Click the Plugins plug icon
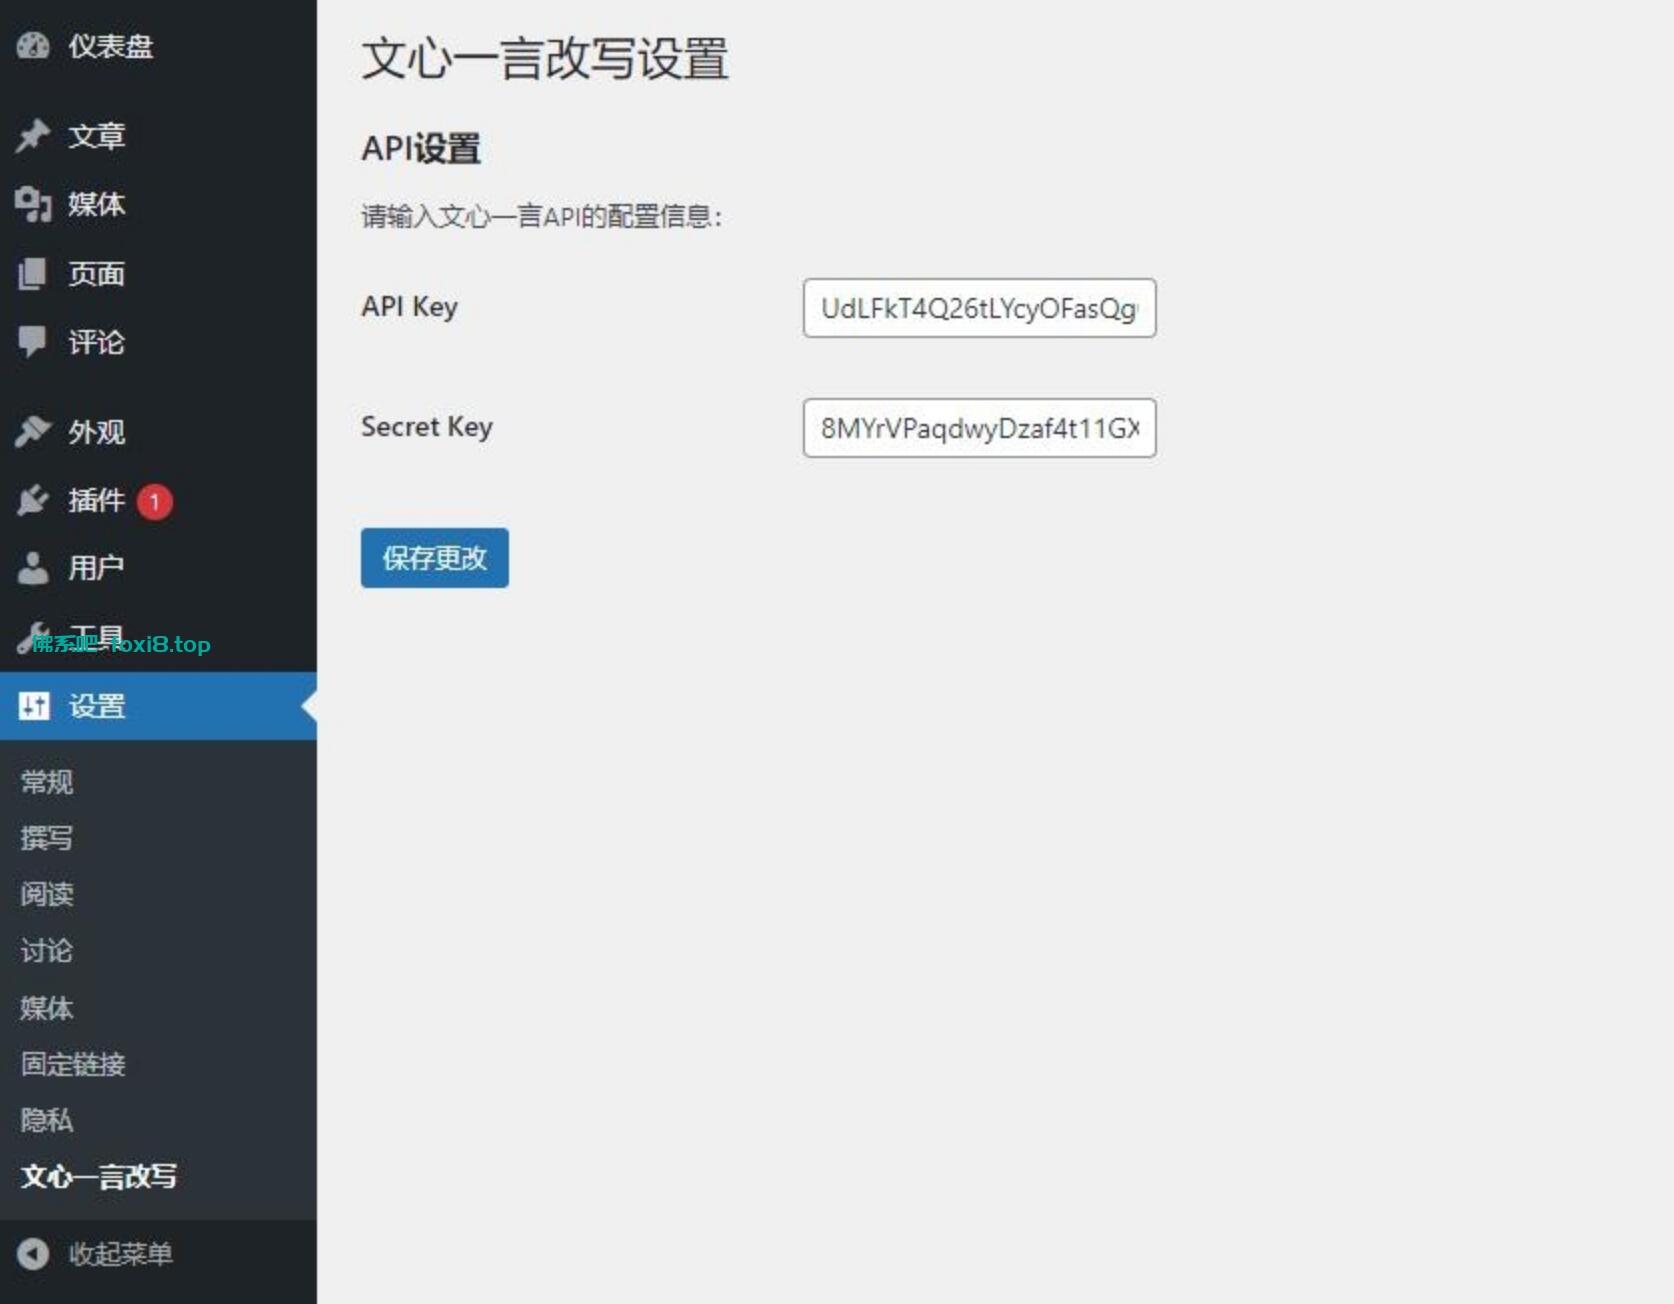 33,500
